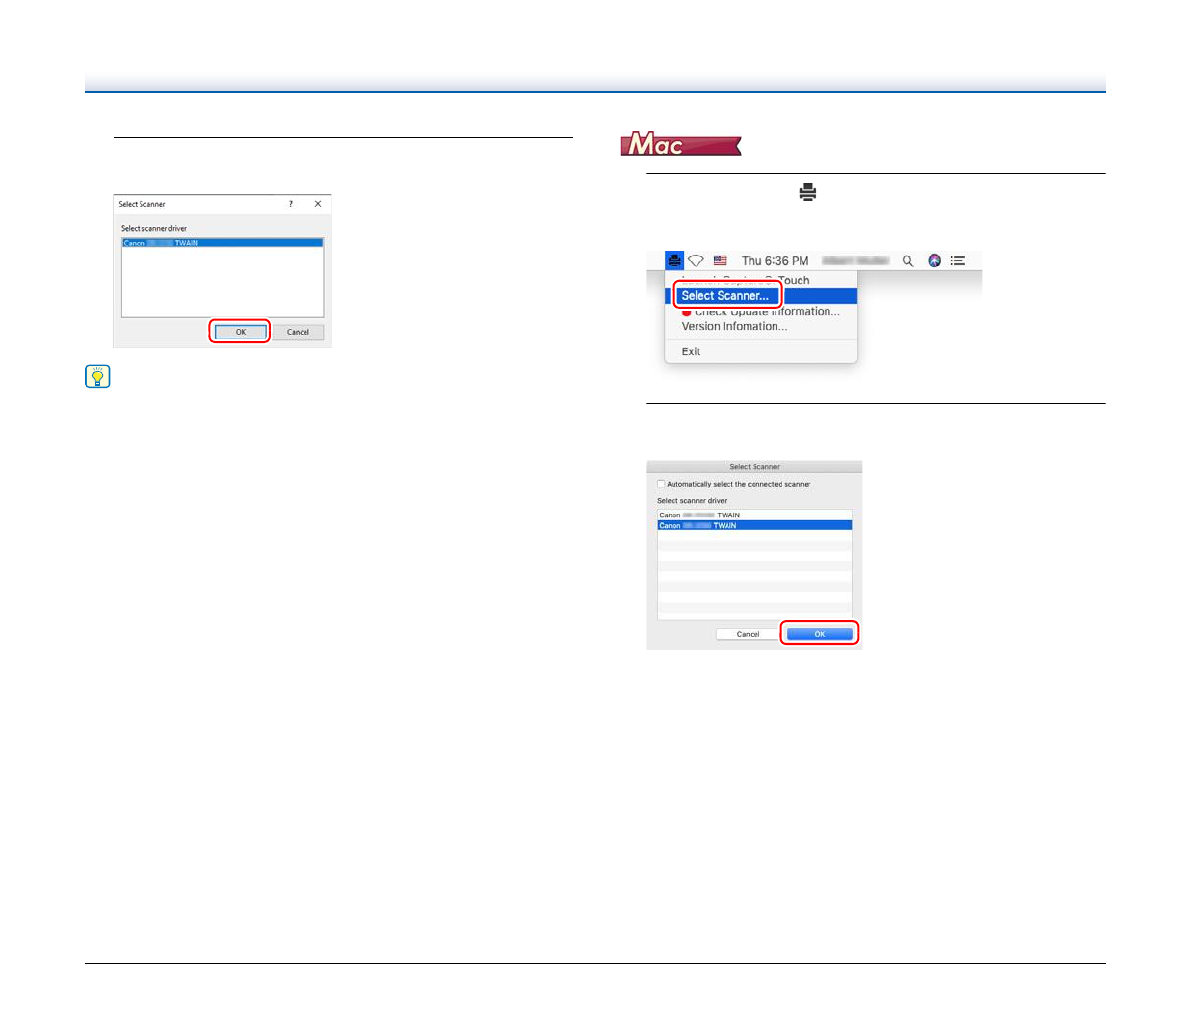Click the scanner icon in Mac menu bar
Screen dimensions: 1190x1020
[x=675, y=261]
